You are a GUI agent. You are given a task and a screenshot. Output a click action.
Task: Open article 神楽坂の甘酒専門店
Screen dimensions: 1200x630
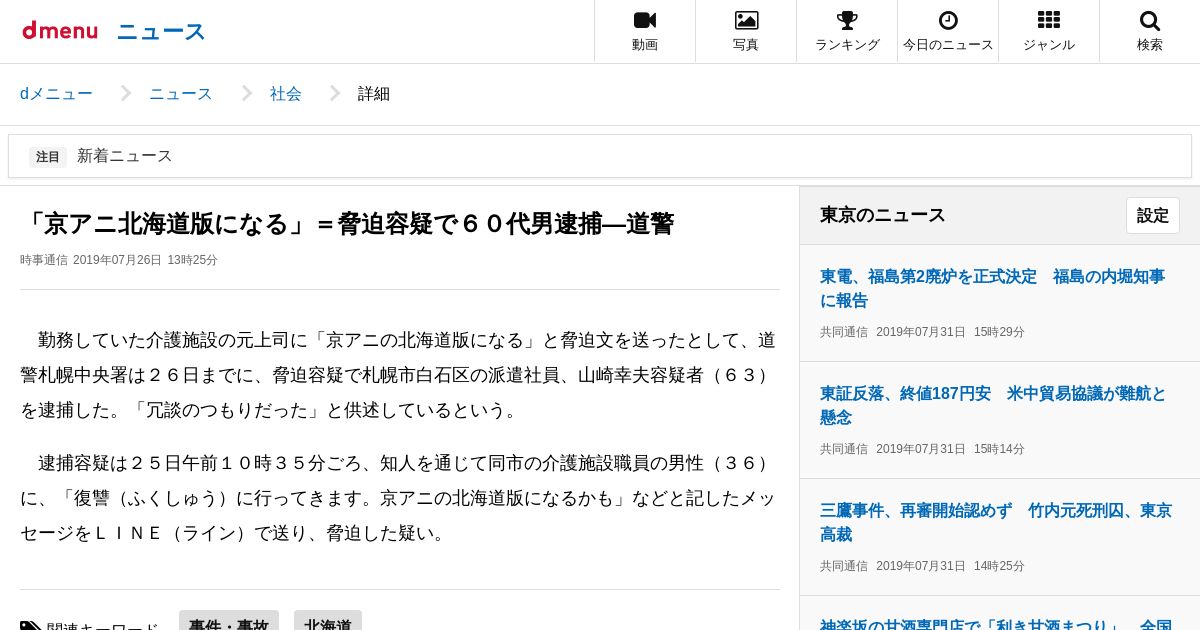pyautogui.click(x=995, y=623)
